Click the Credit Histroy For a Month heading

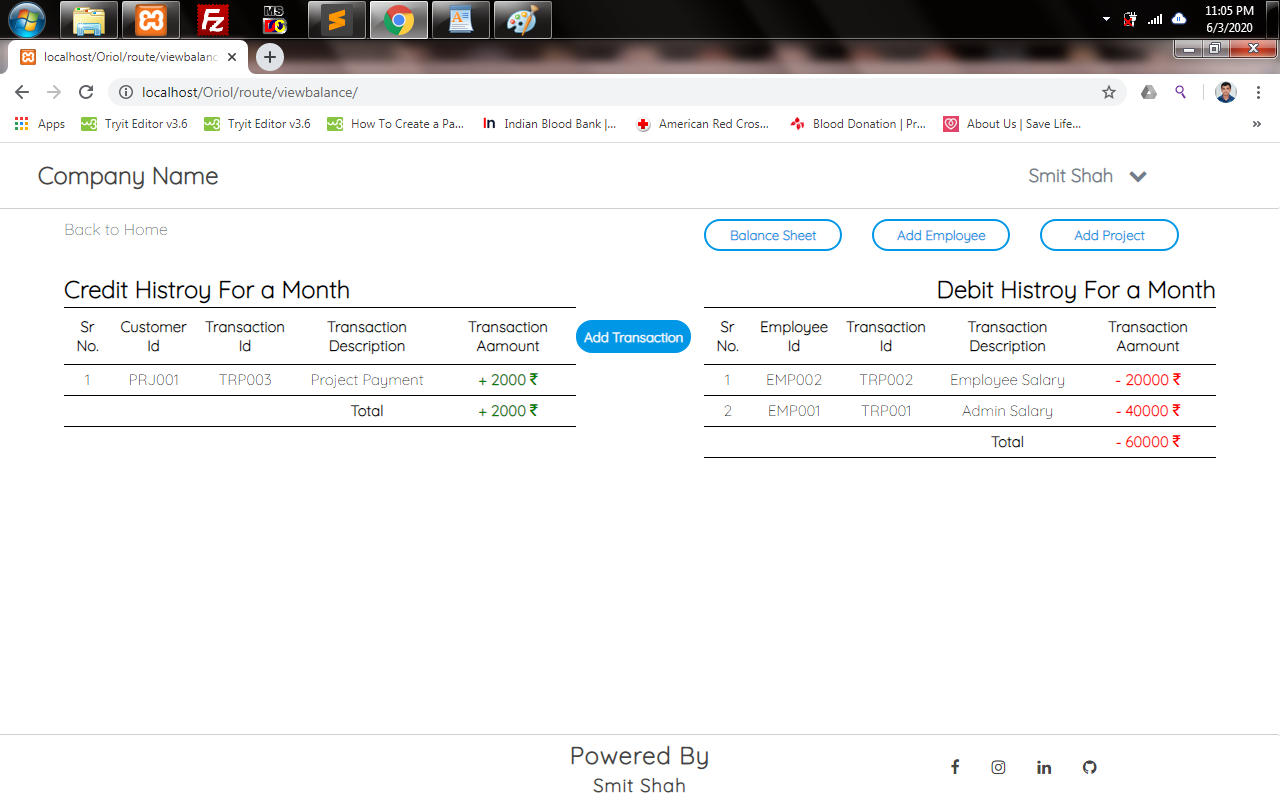coord(207,290)
